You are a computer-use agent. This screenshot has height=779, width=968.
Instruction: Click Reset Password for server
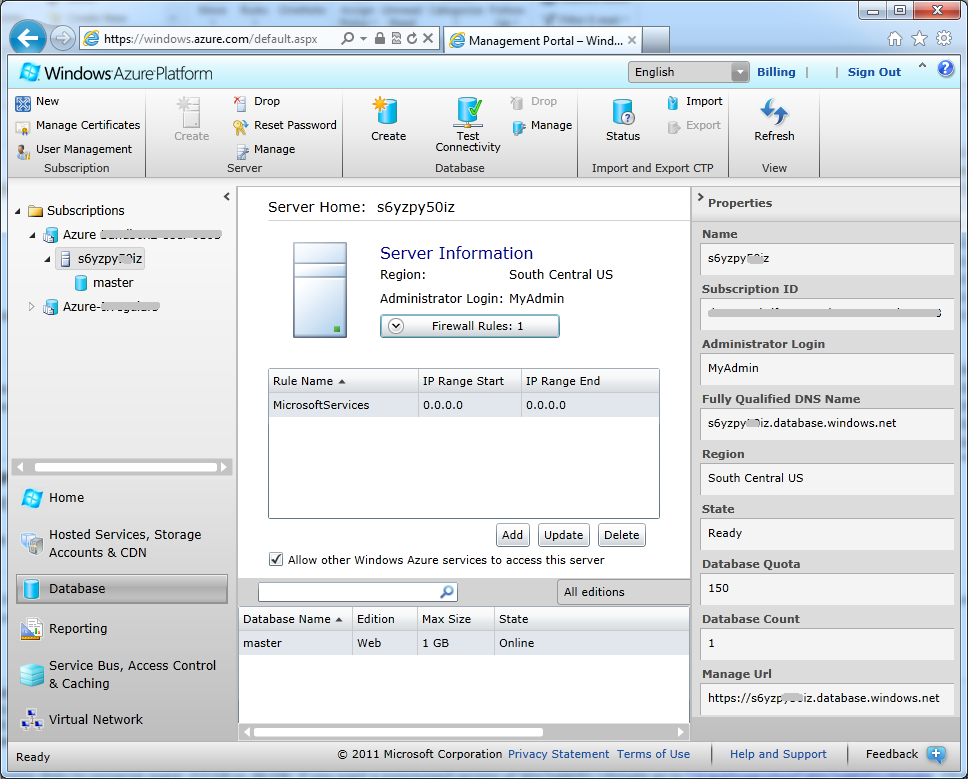pos(285,125)
